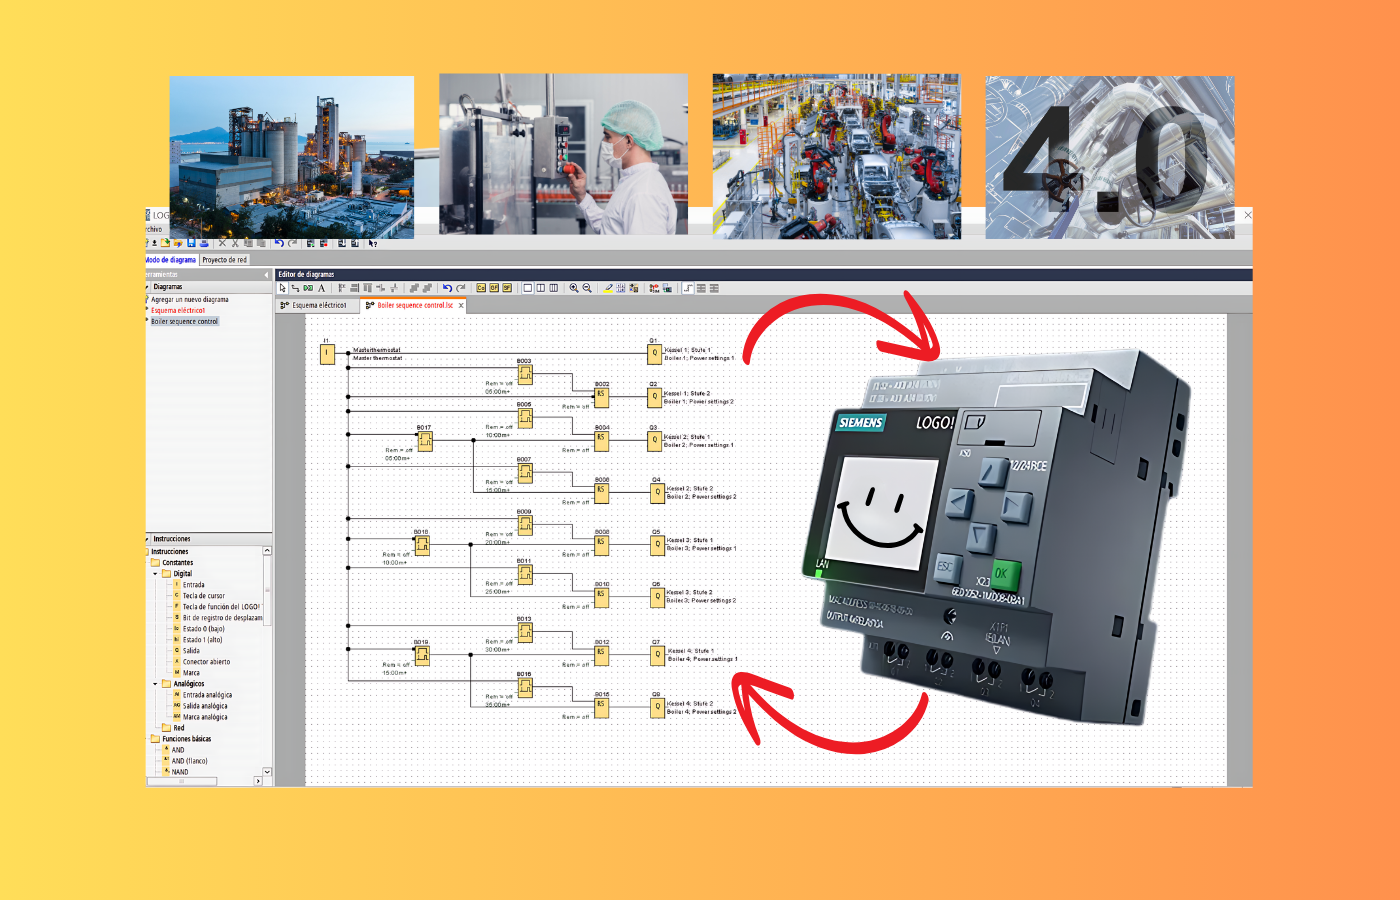
Task: Select the text tool A icon
Action: click(321, 288)
